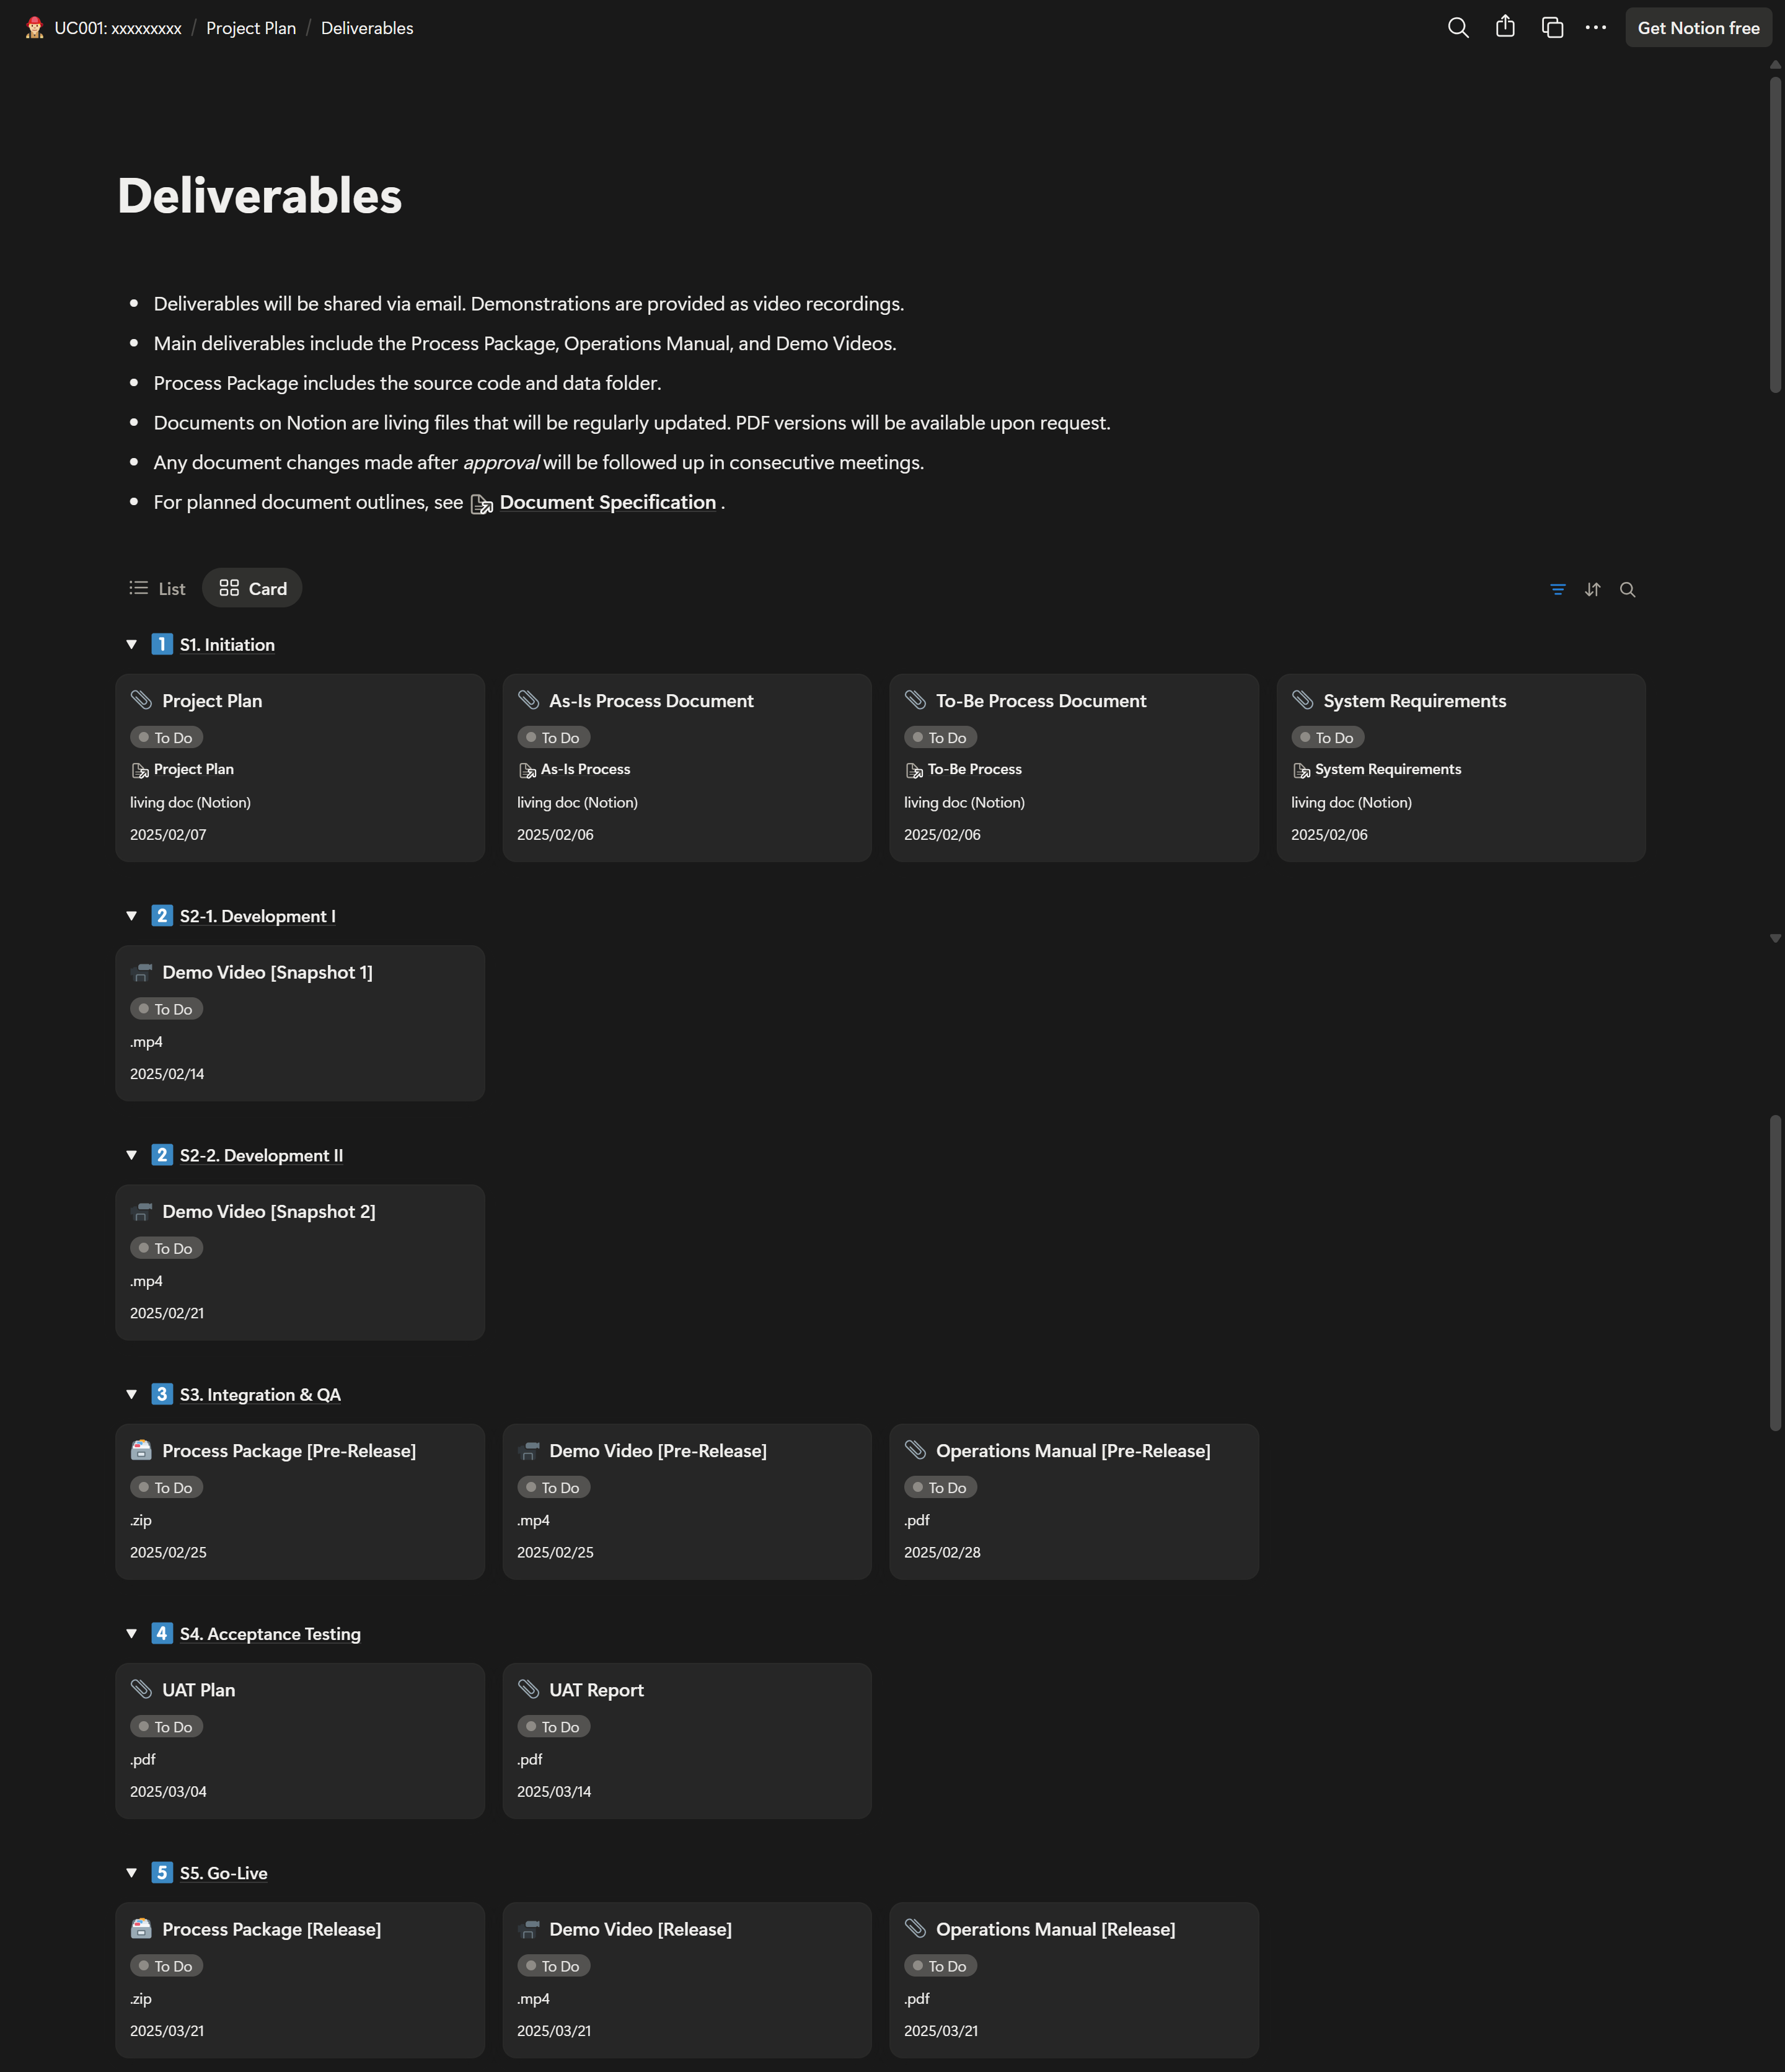The width and height of the screenshot is (1785, 2072).
Task: Collapse the S2-1. Development I group
Action: [131, 916]
